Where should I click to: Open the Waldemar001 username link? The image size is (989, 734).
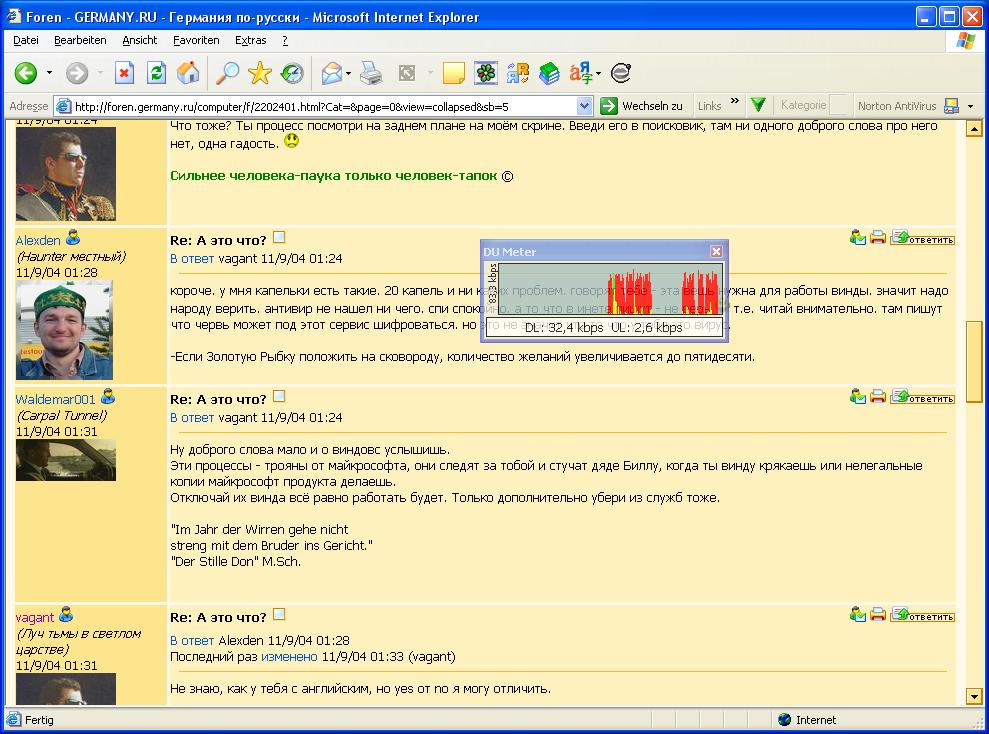(56, 399)
